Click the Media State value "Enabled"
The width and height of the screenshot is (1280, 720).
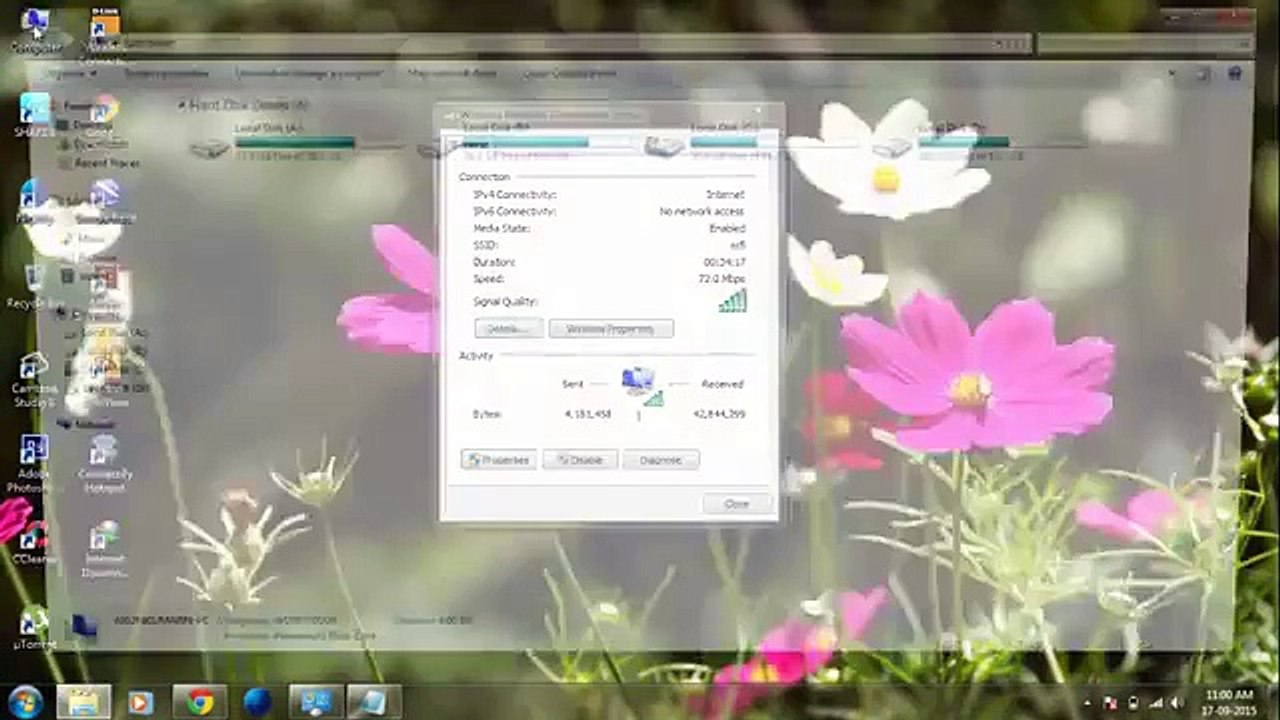click(x=727, y=228)
